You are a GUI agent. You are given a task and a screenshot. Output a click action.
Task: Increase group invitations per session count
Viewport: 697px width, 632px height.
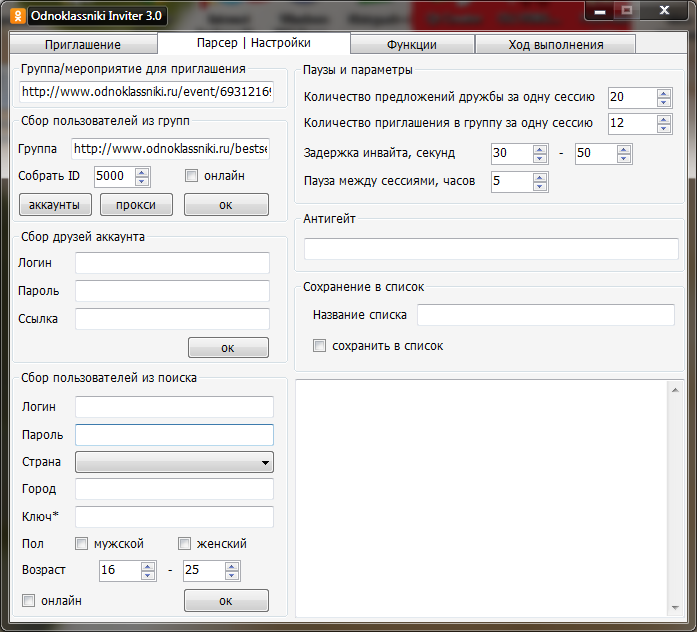[664, 119]
